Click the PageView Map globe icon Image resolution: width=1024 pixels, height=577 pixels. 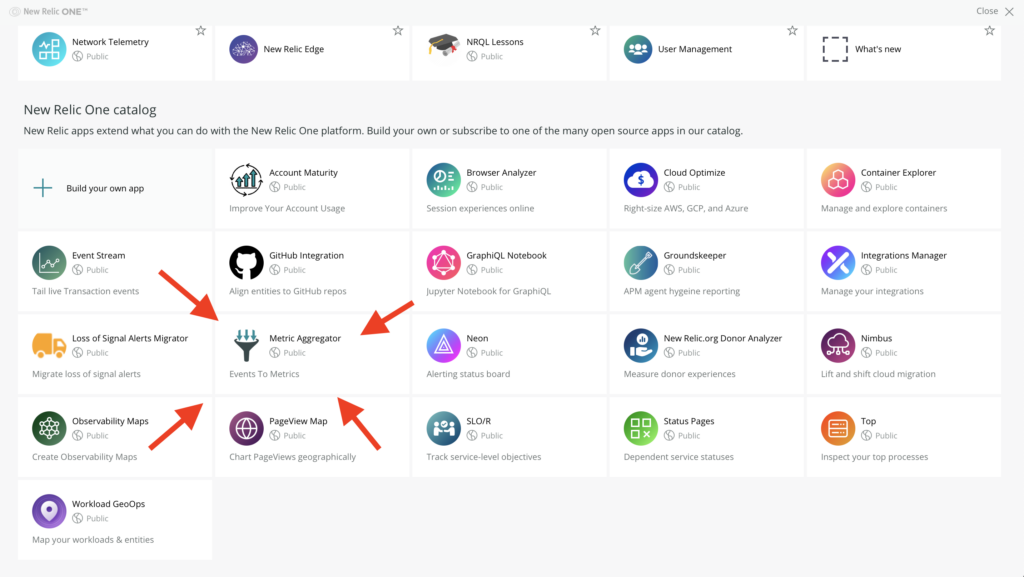coord(246,428)
